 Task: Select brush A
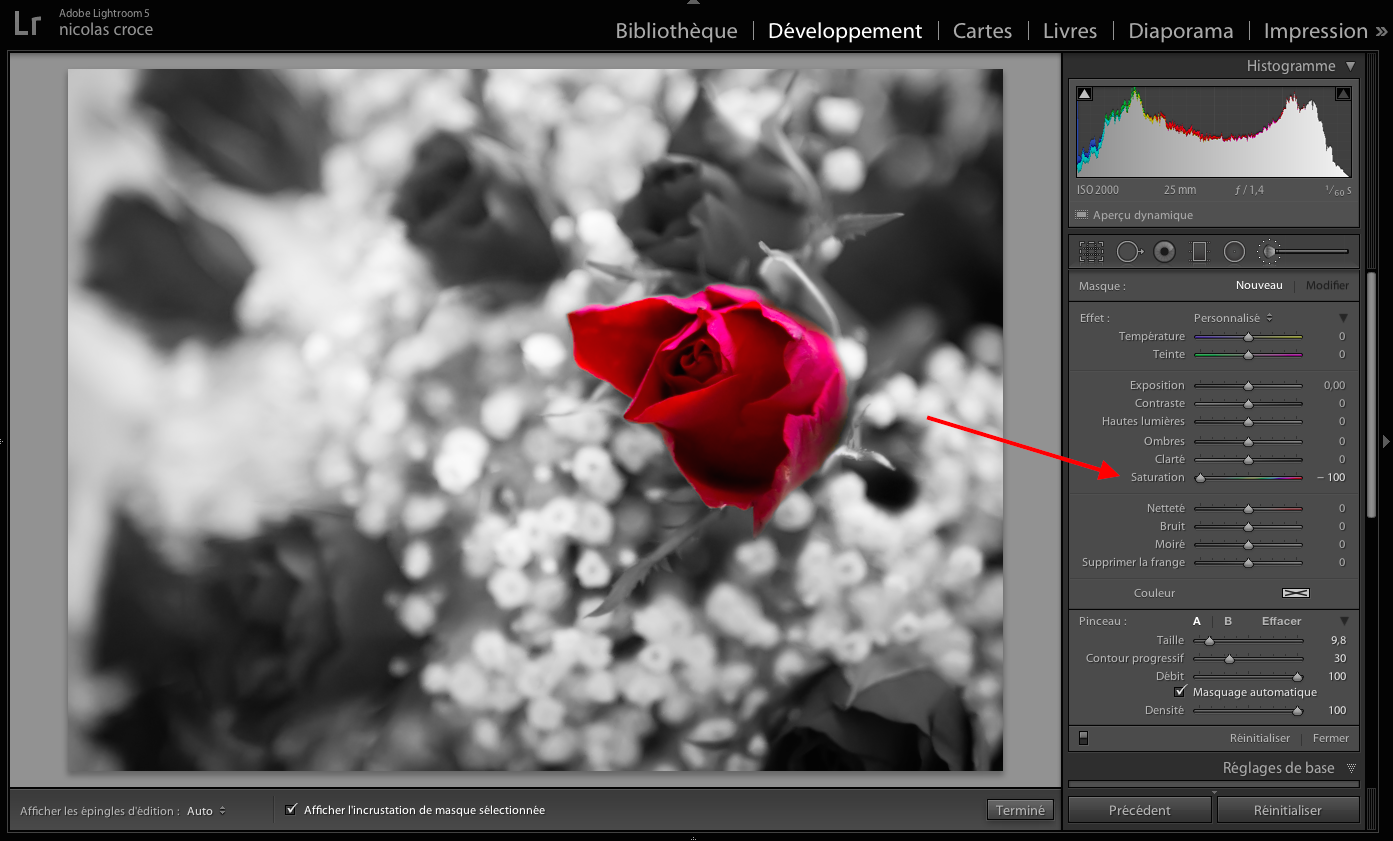[x=1197, y=621]
